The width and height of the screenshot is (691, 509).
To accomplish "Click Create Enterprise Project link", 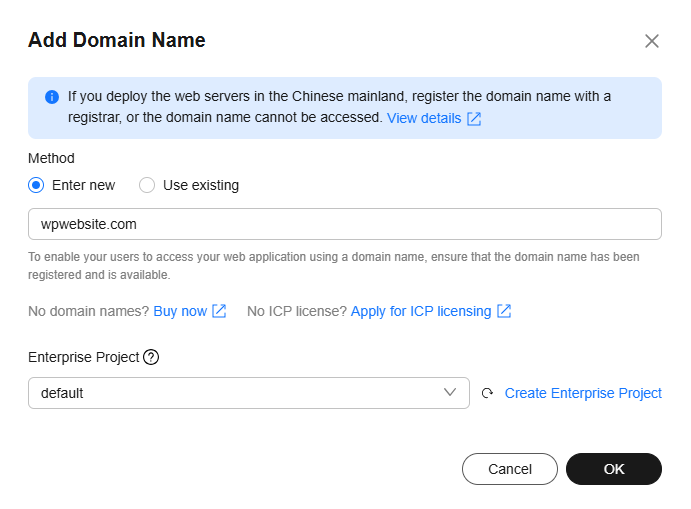I will (583, 393).
